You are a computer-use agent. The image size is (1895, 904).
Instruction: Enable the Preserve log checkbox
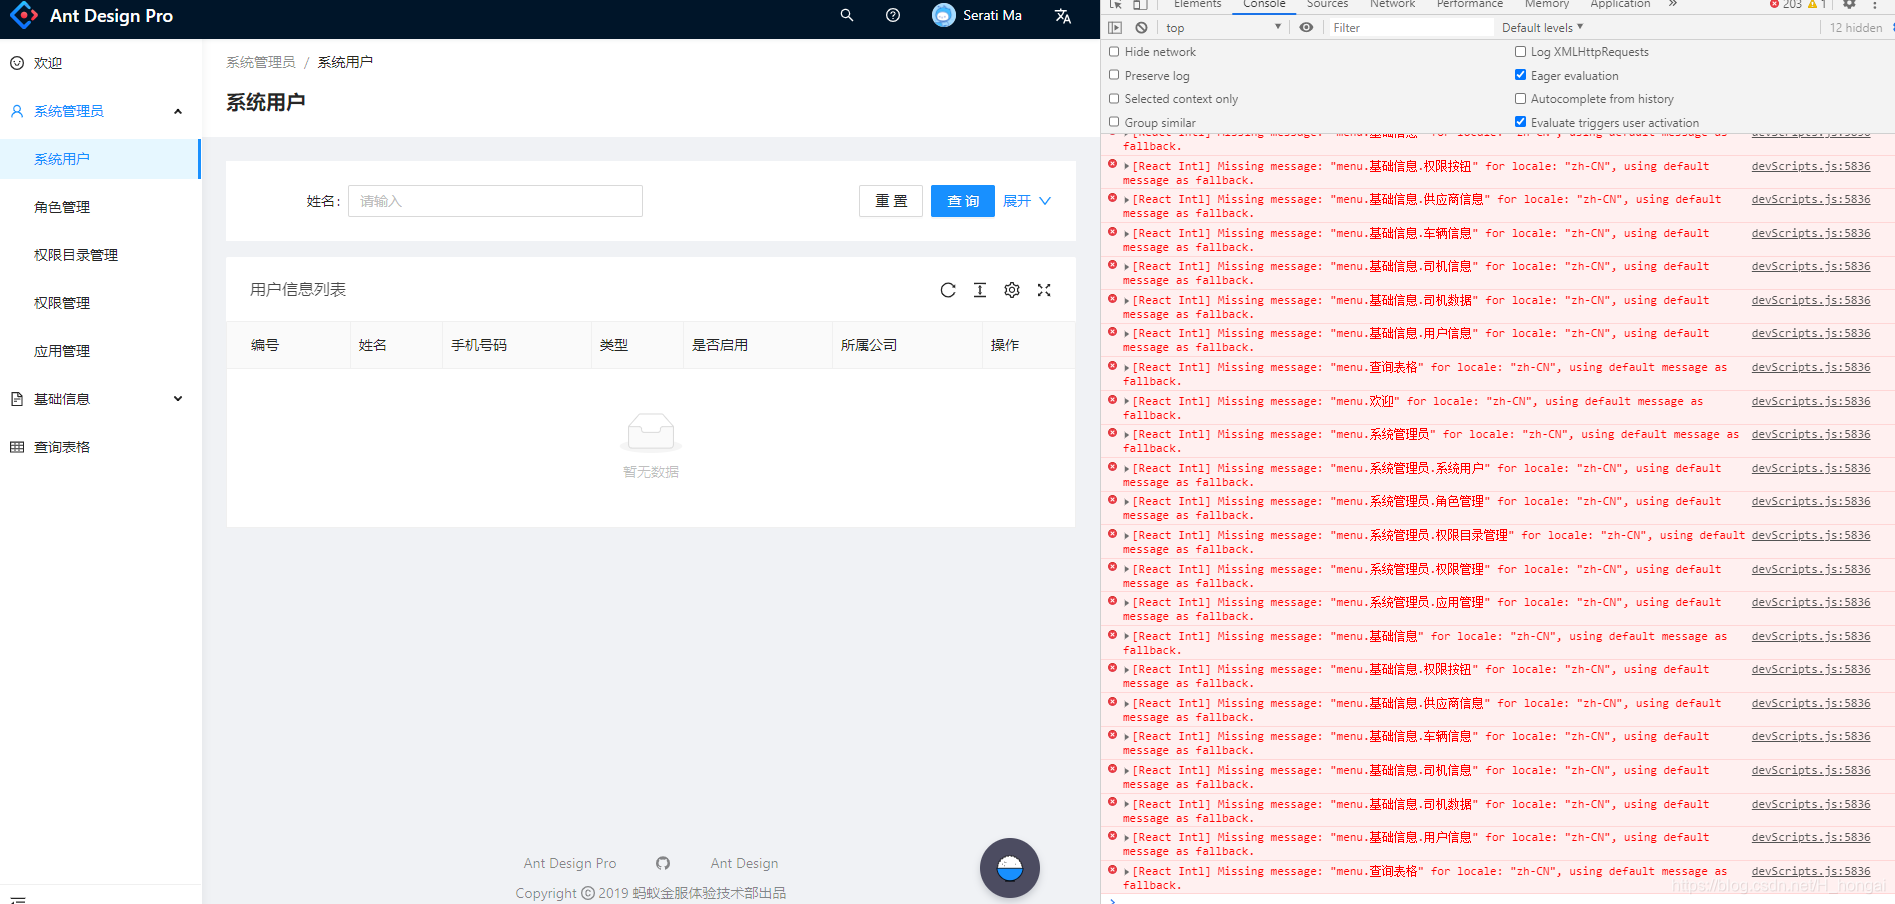click(1114, 74)
